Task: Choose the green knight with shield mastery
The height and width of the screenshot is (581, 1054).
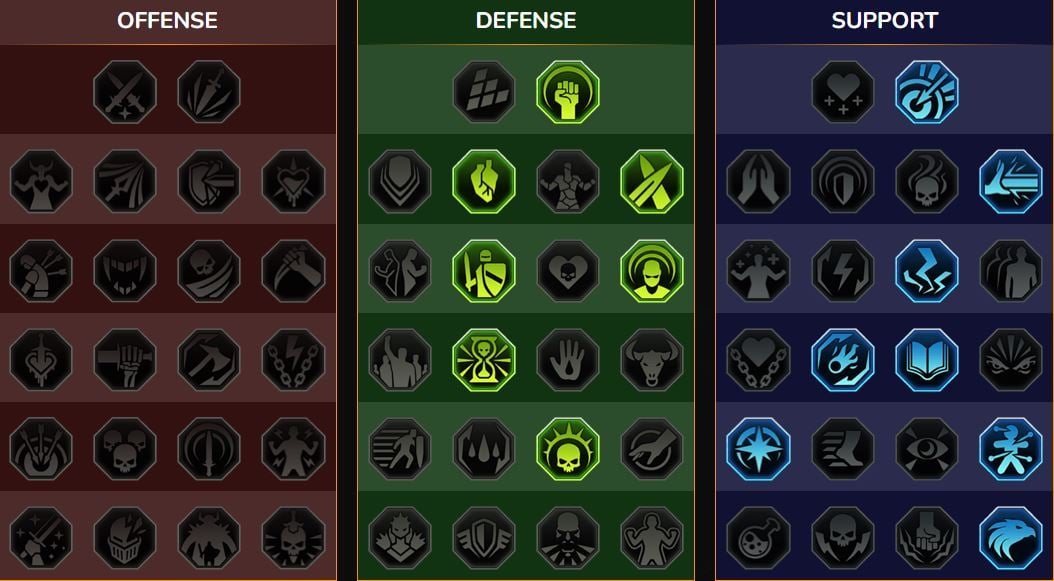Action: pos(484,271)
